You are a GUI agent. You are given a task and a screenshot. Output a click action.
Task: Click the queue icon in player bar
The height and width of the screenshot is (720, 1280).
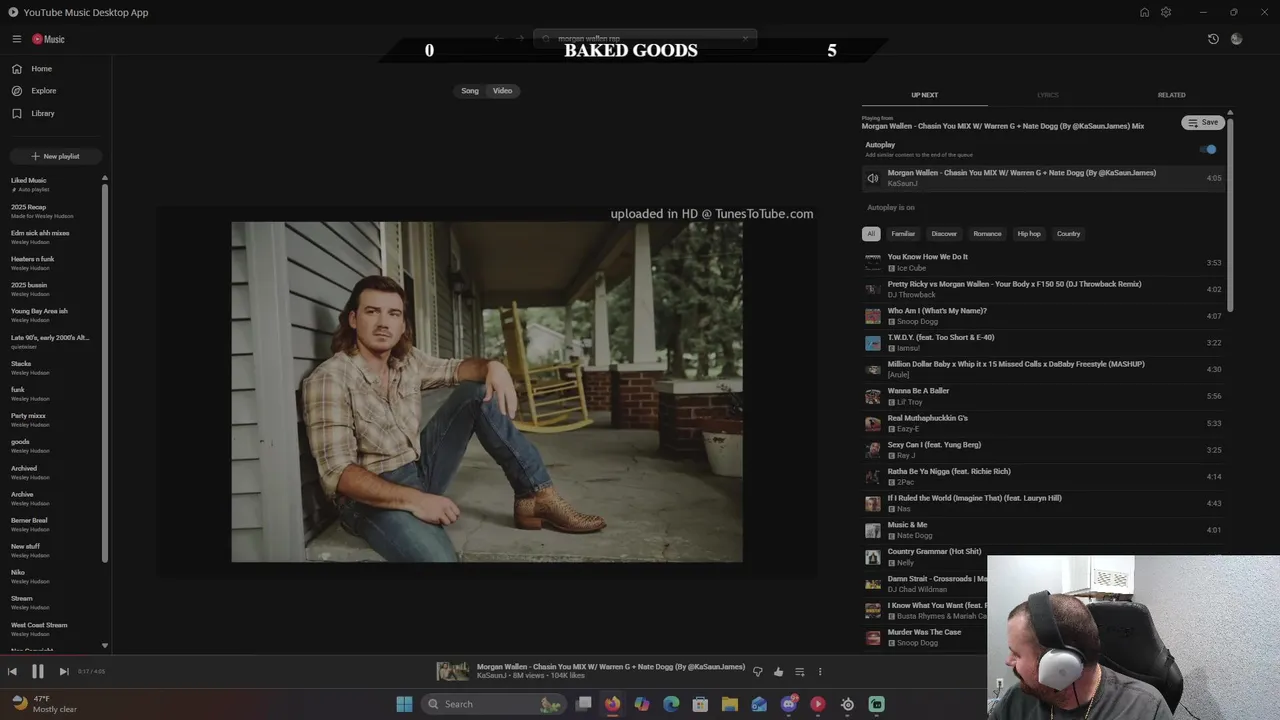tap(799, 672)
